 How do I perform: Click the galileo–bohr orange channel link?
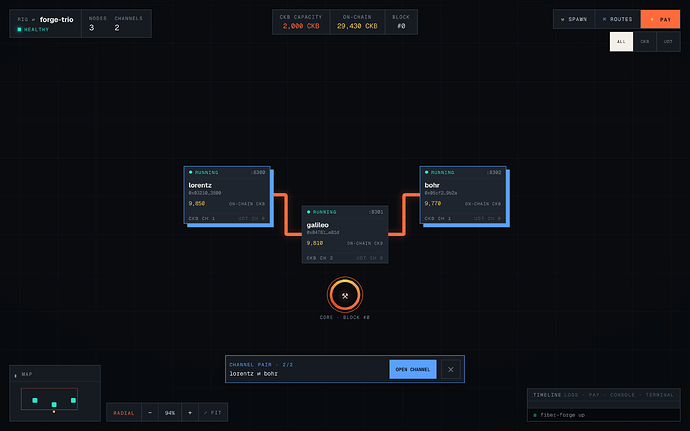404,214
